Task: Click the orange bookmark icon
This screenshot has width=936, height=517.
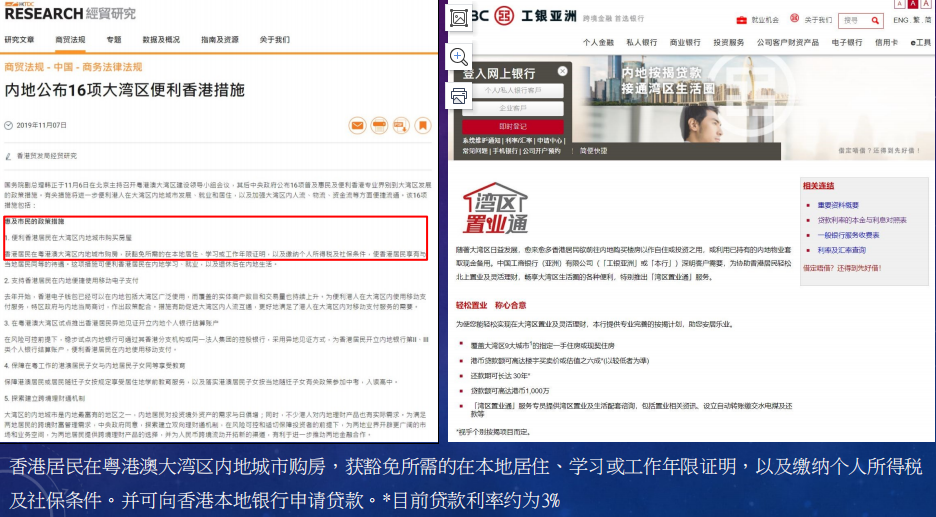Action: (423, 125)
